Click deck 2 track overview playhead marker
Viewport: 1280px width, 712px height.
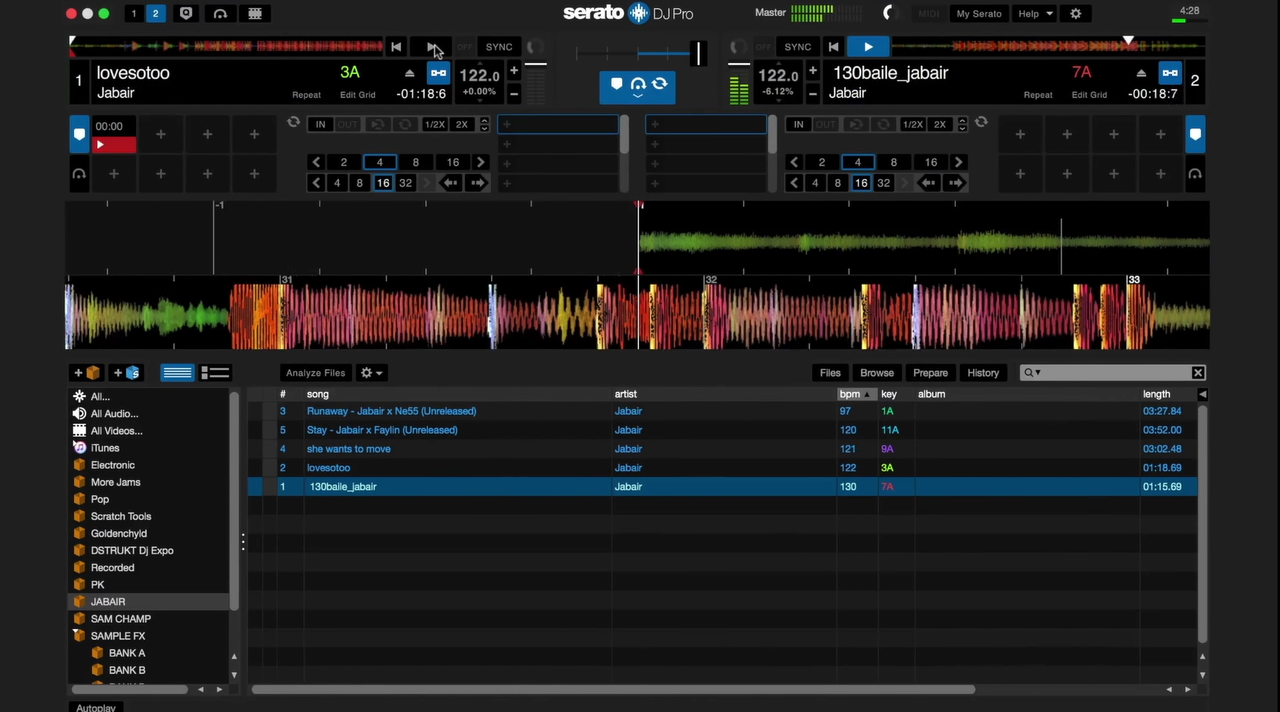pyautogui.click(x=1128, y=42)
